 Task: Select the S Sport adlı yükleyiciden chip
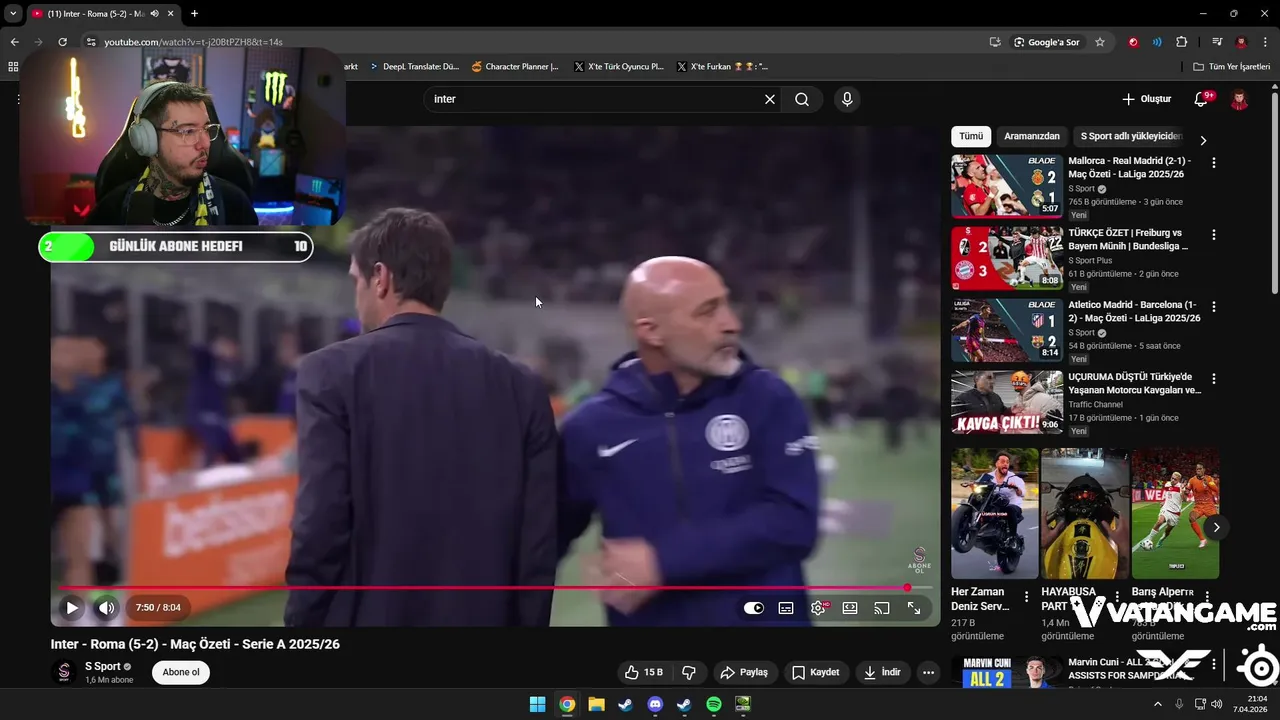point(1131,136)
